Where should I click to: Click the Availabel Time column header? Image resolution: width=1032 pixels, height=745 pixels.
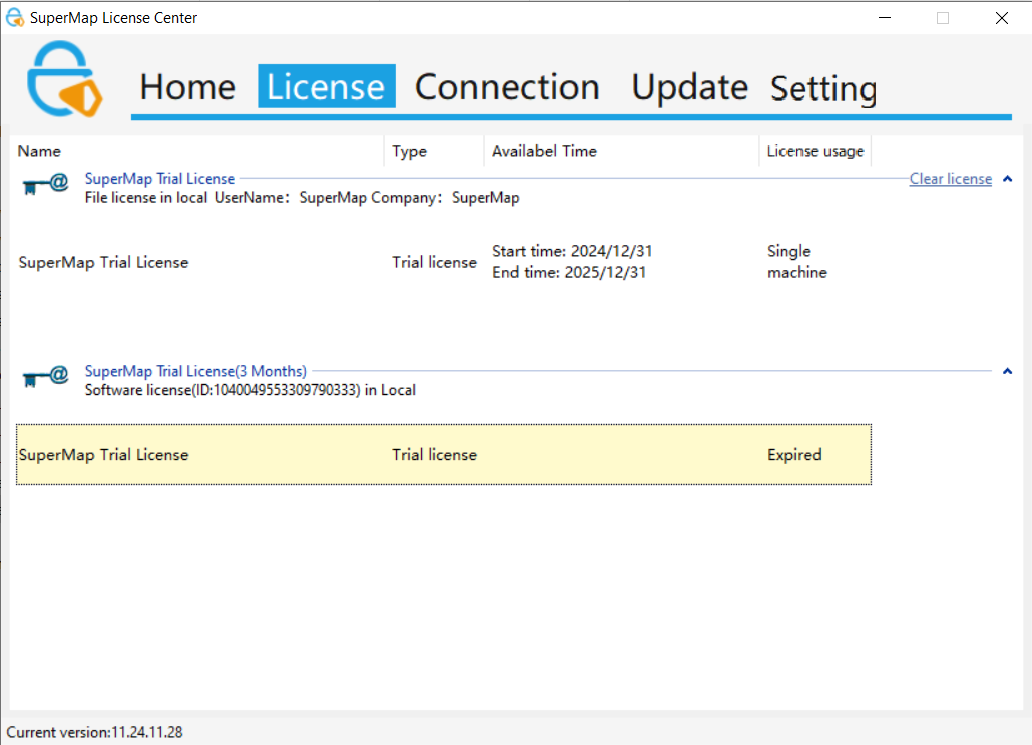544,151
